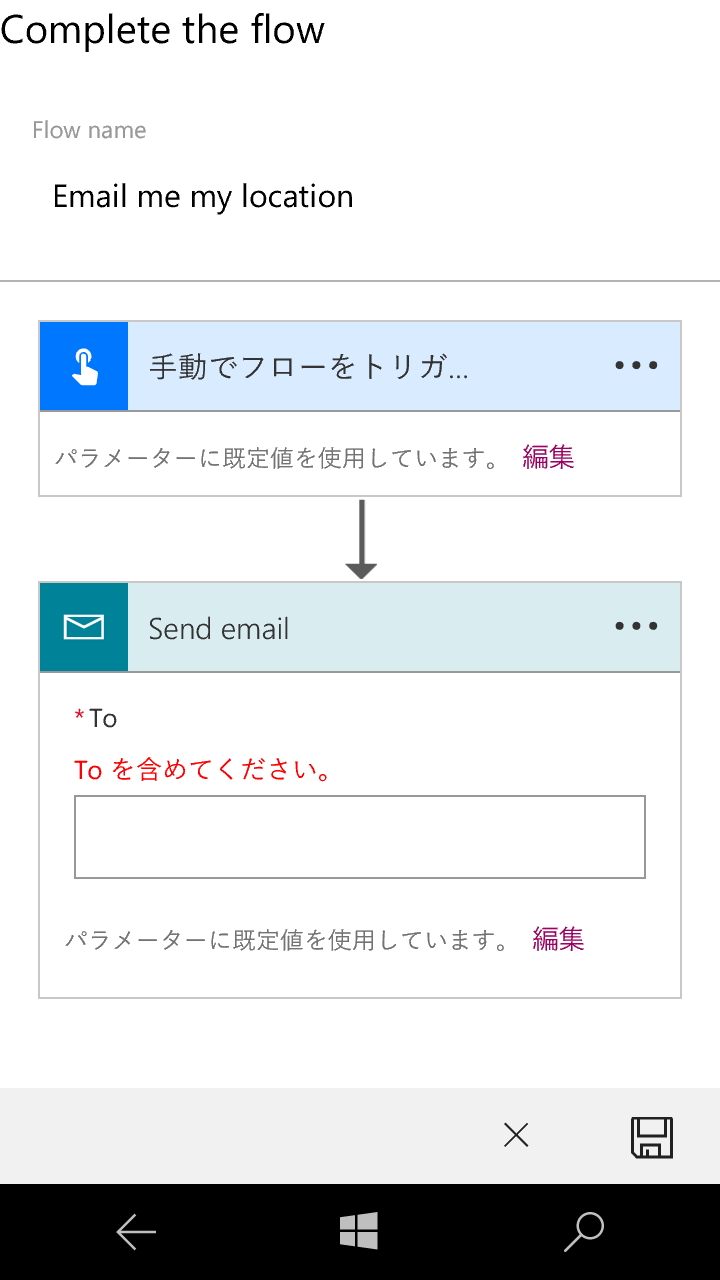Open the Send email card's ellipsis menu
The image size is (720, 1280).
tap(636, 627)
